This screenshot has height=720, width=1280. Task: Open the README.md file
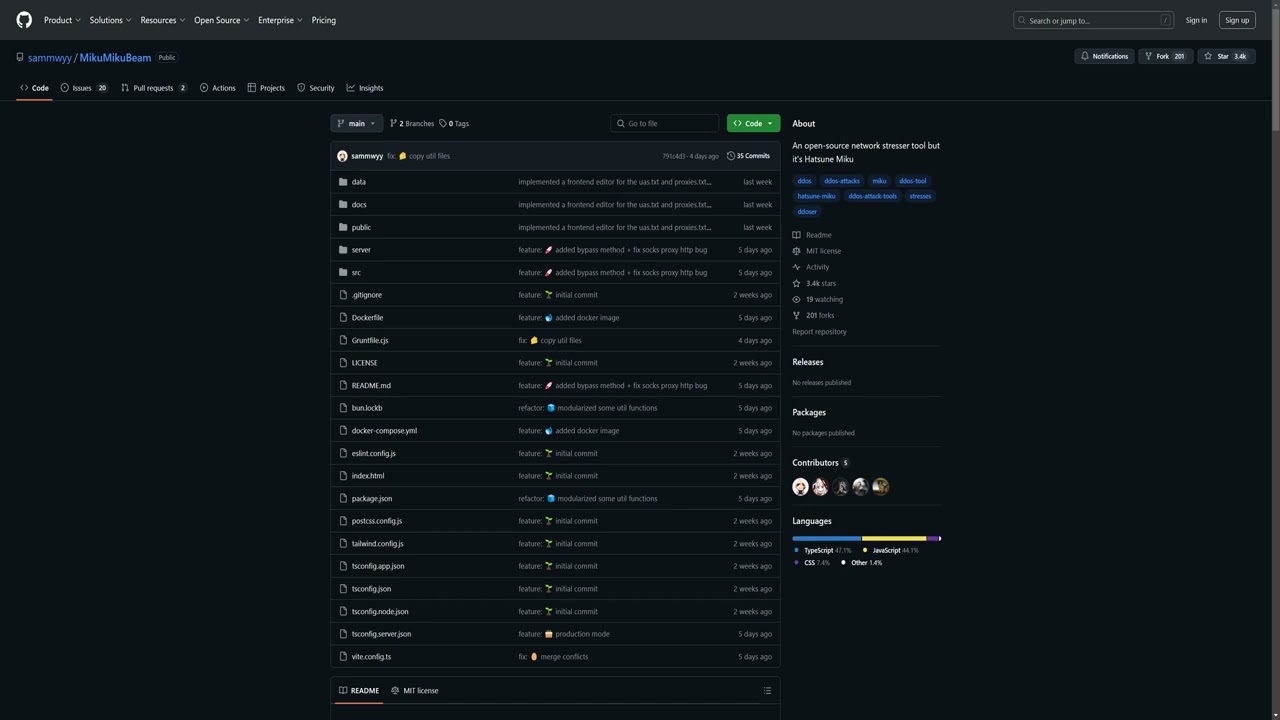pos(371,386)
